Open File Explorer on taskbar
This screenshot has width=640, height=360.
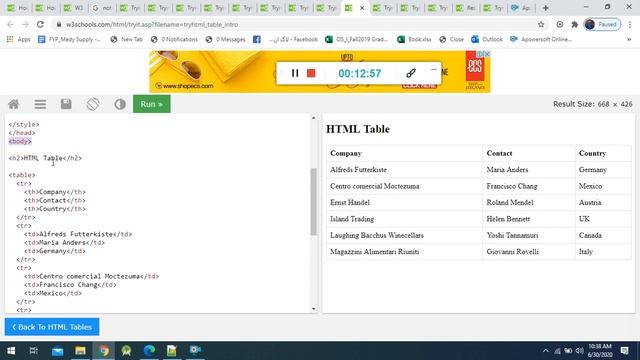80,351
